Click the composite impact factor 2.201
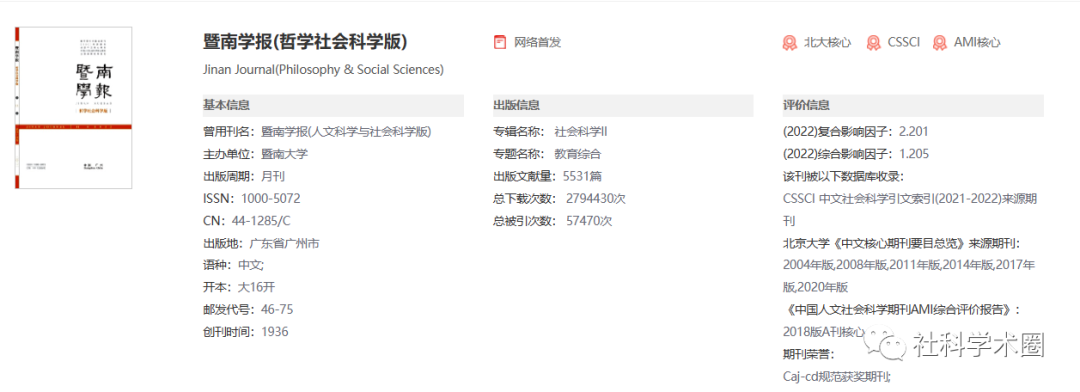This screenshot has height=392, width=1080. pos(915,132)
